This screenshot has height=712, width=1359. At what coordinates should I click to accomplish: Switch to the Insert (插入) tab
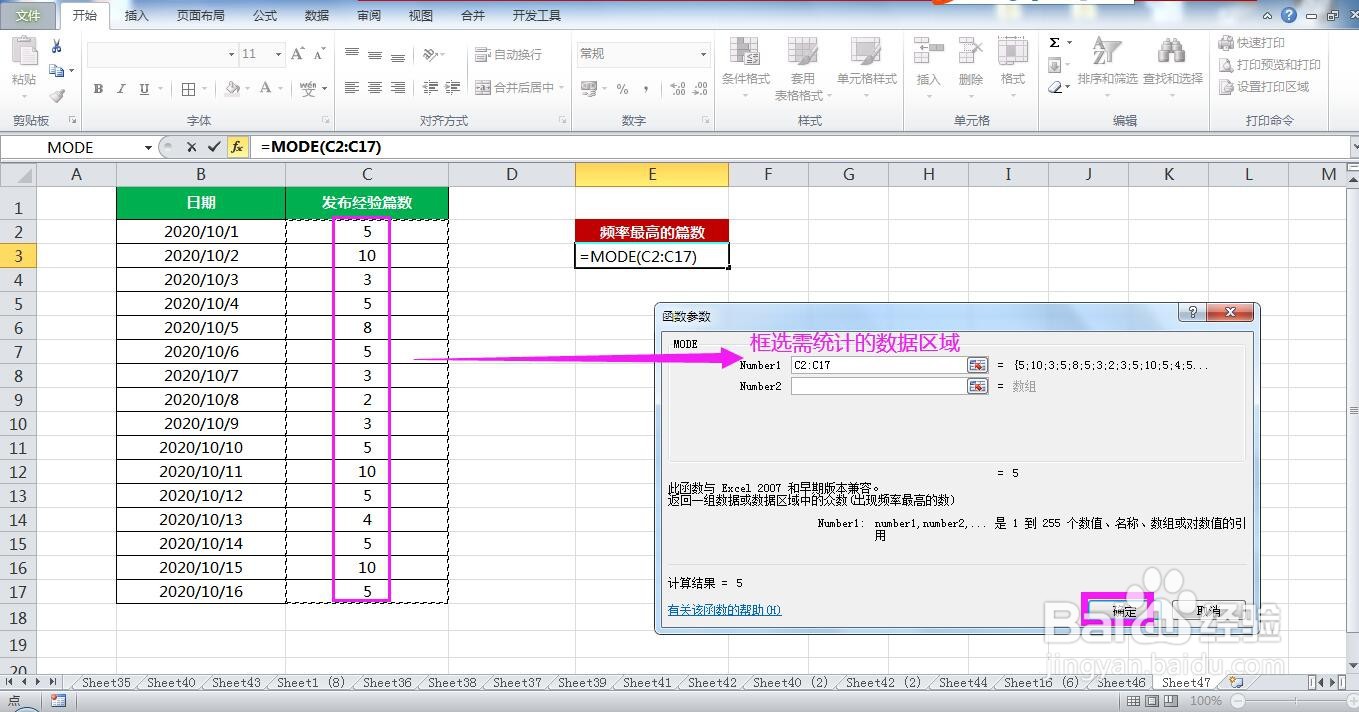[x=137, y=16]
